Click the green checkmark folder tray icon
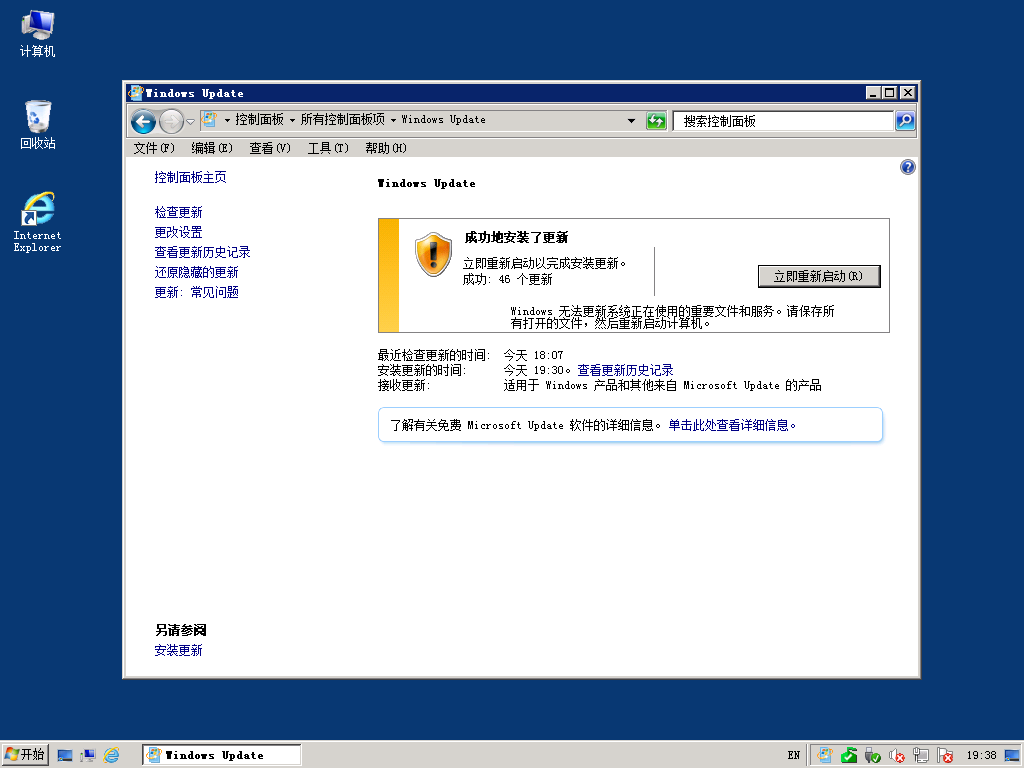Image resolution: width=1024 pixels, height=768 pixels. (849, 756)
